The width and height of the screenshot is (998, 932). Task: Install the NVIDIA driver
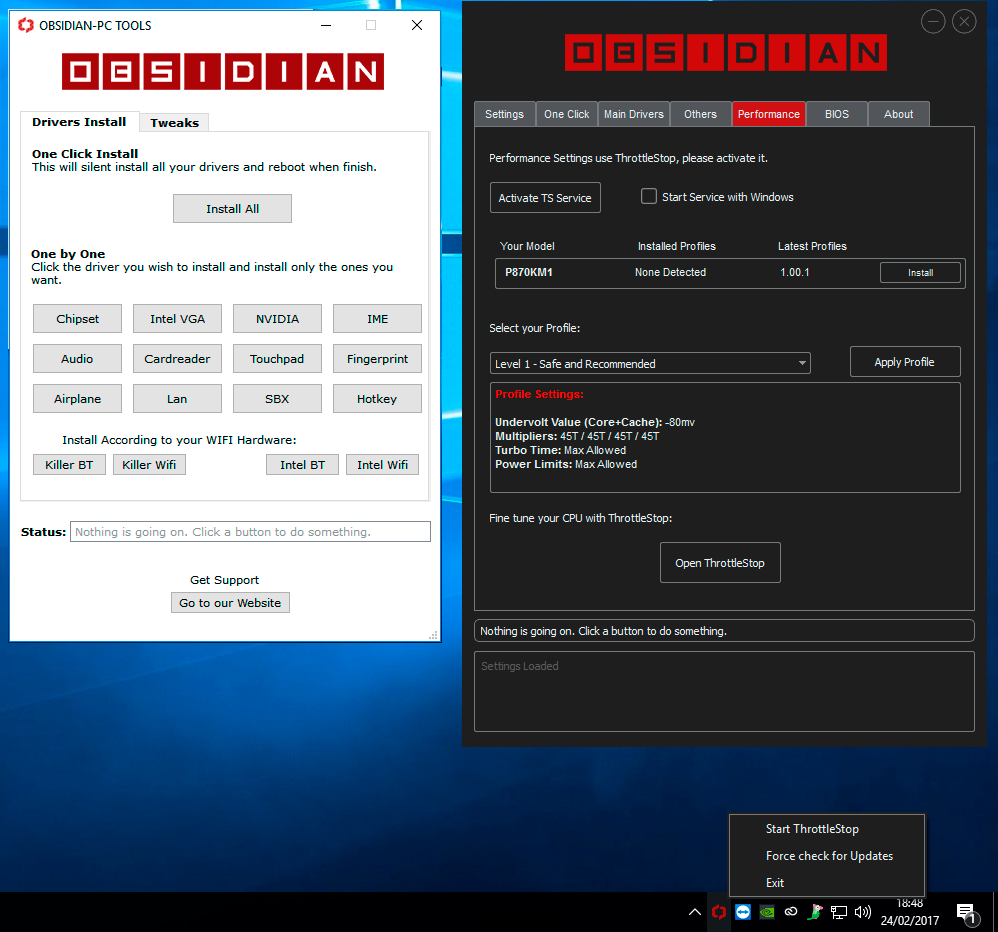(x=277, y=318)
